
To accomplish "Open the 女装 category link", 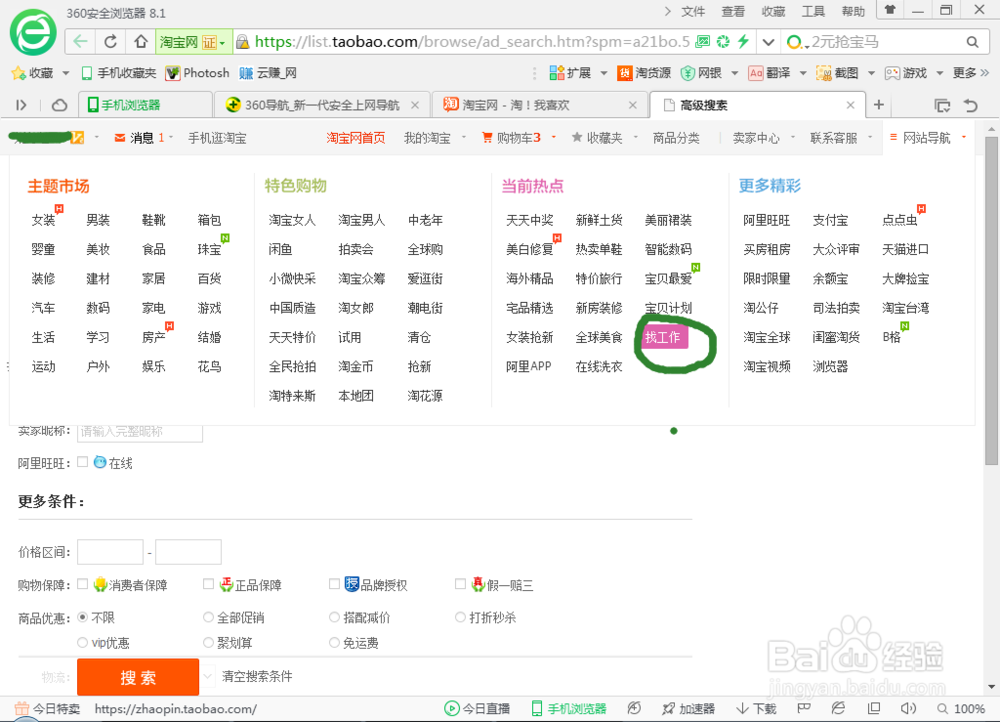I will (43, 220).
